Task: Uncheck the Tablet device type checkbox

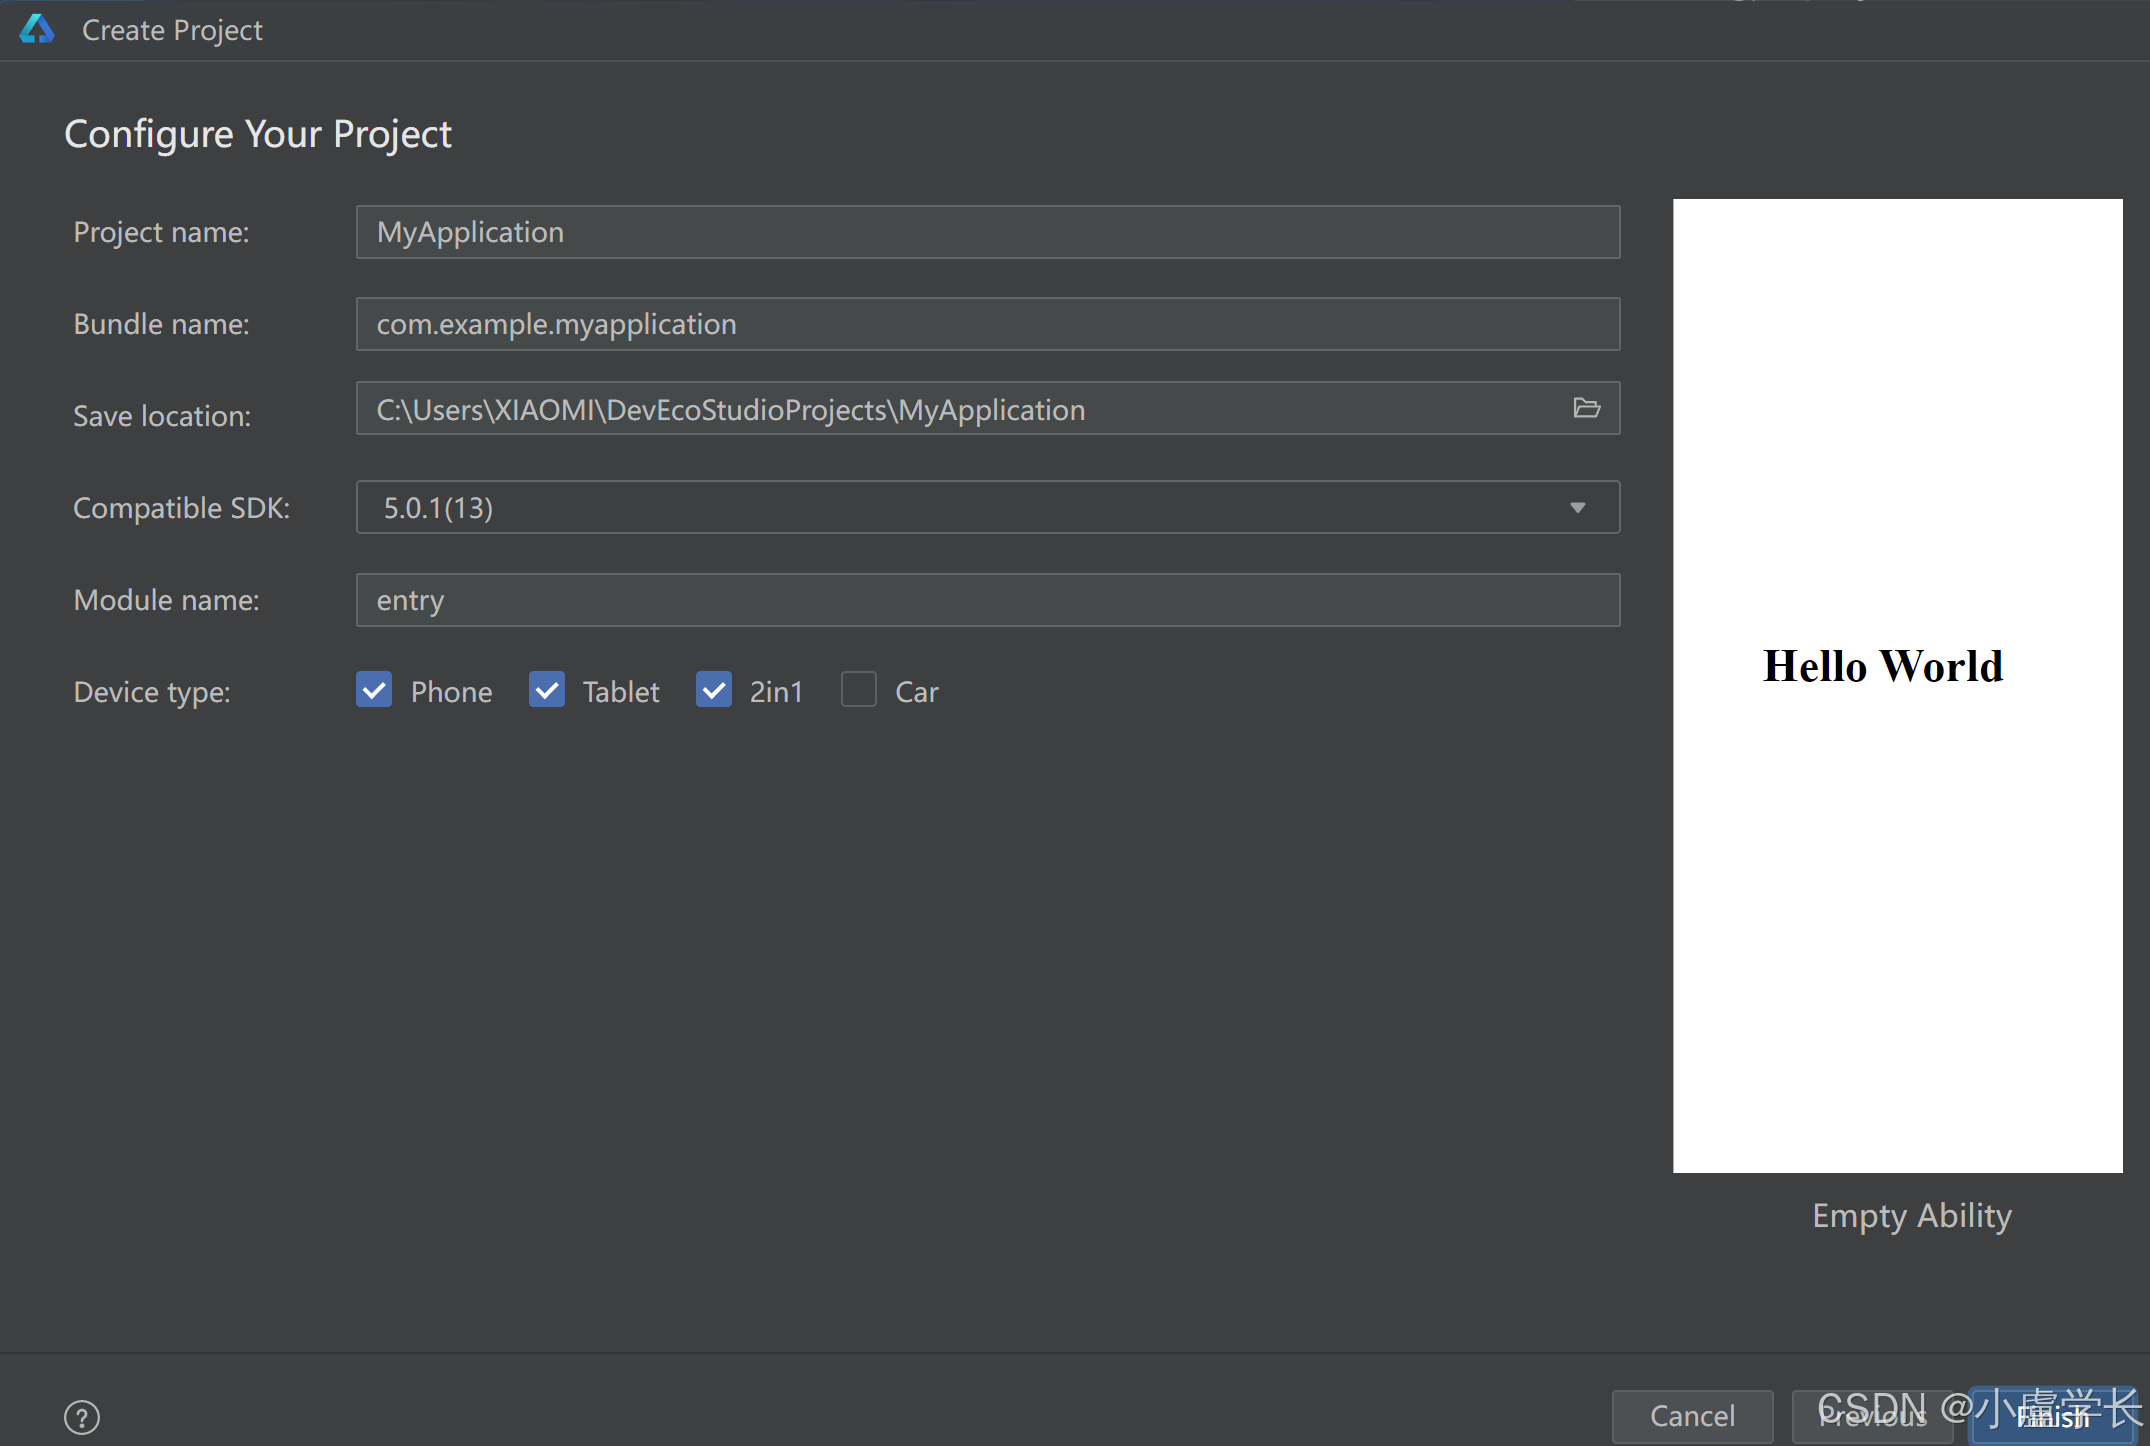Action: pos(547,690)
